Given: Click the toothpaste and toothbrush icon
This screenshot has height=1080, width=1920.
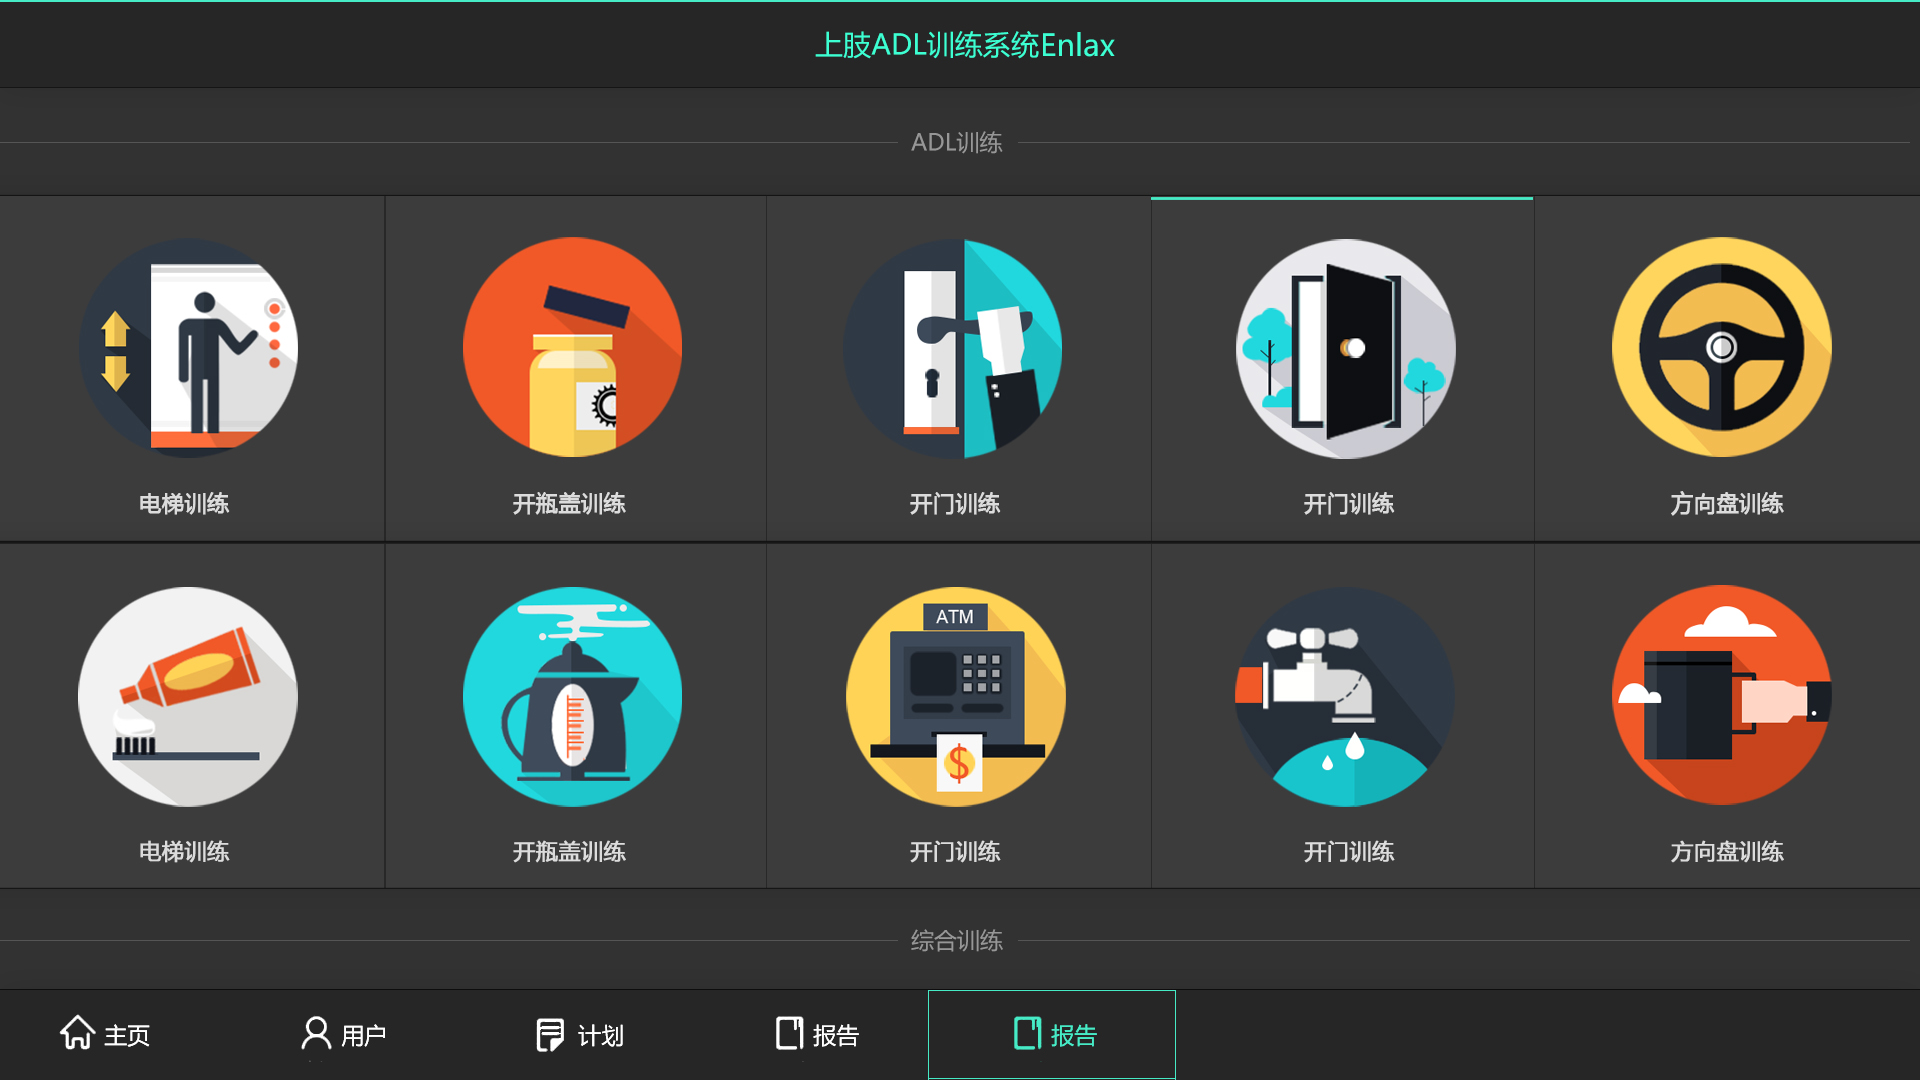Looking at the screenshot, I should [188, 696].
